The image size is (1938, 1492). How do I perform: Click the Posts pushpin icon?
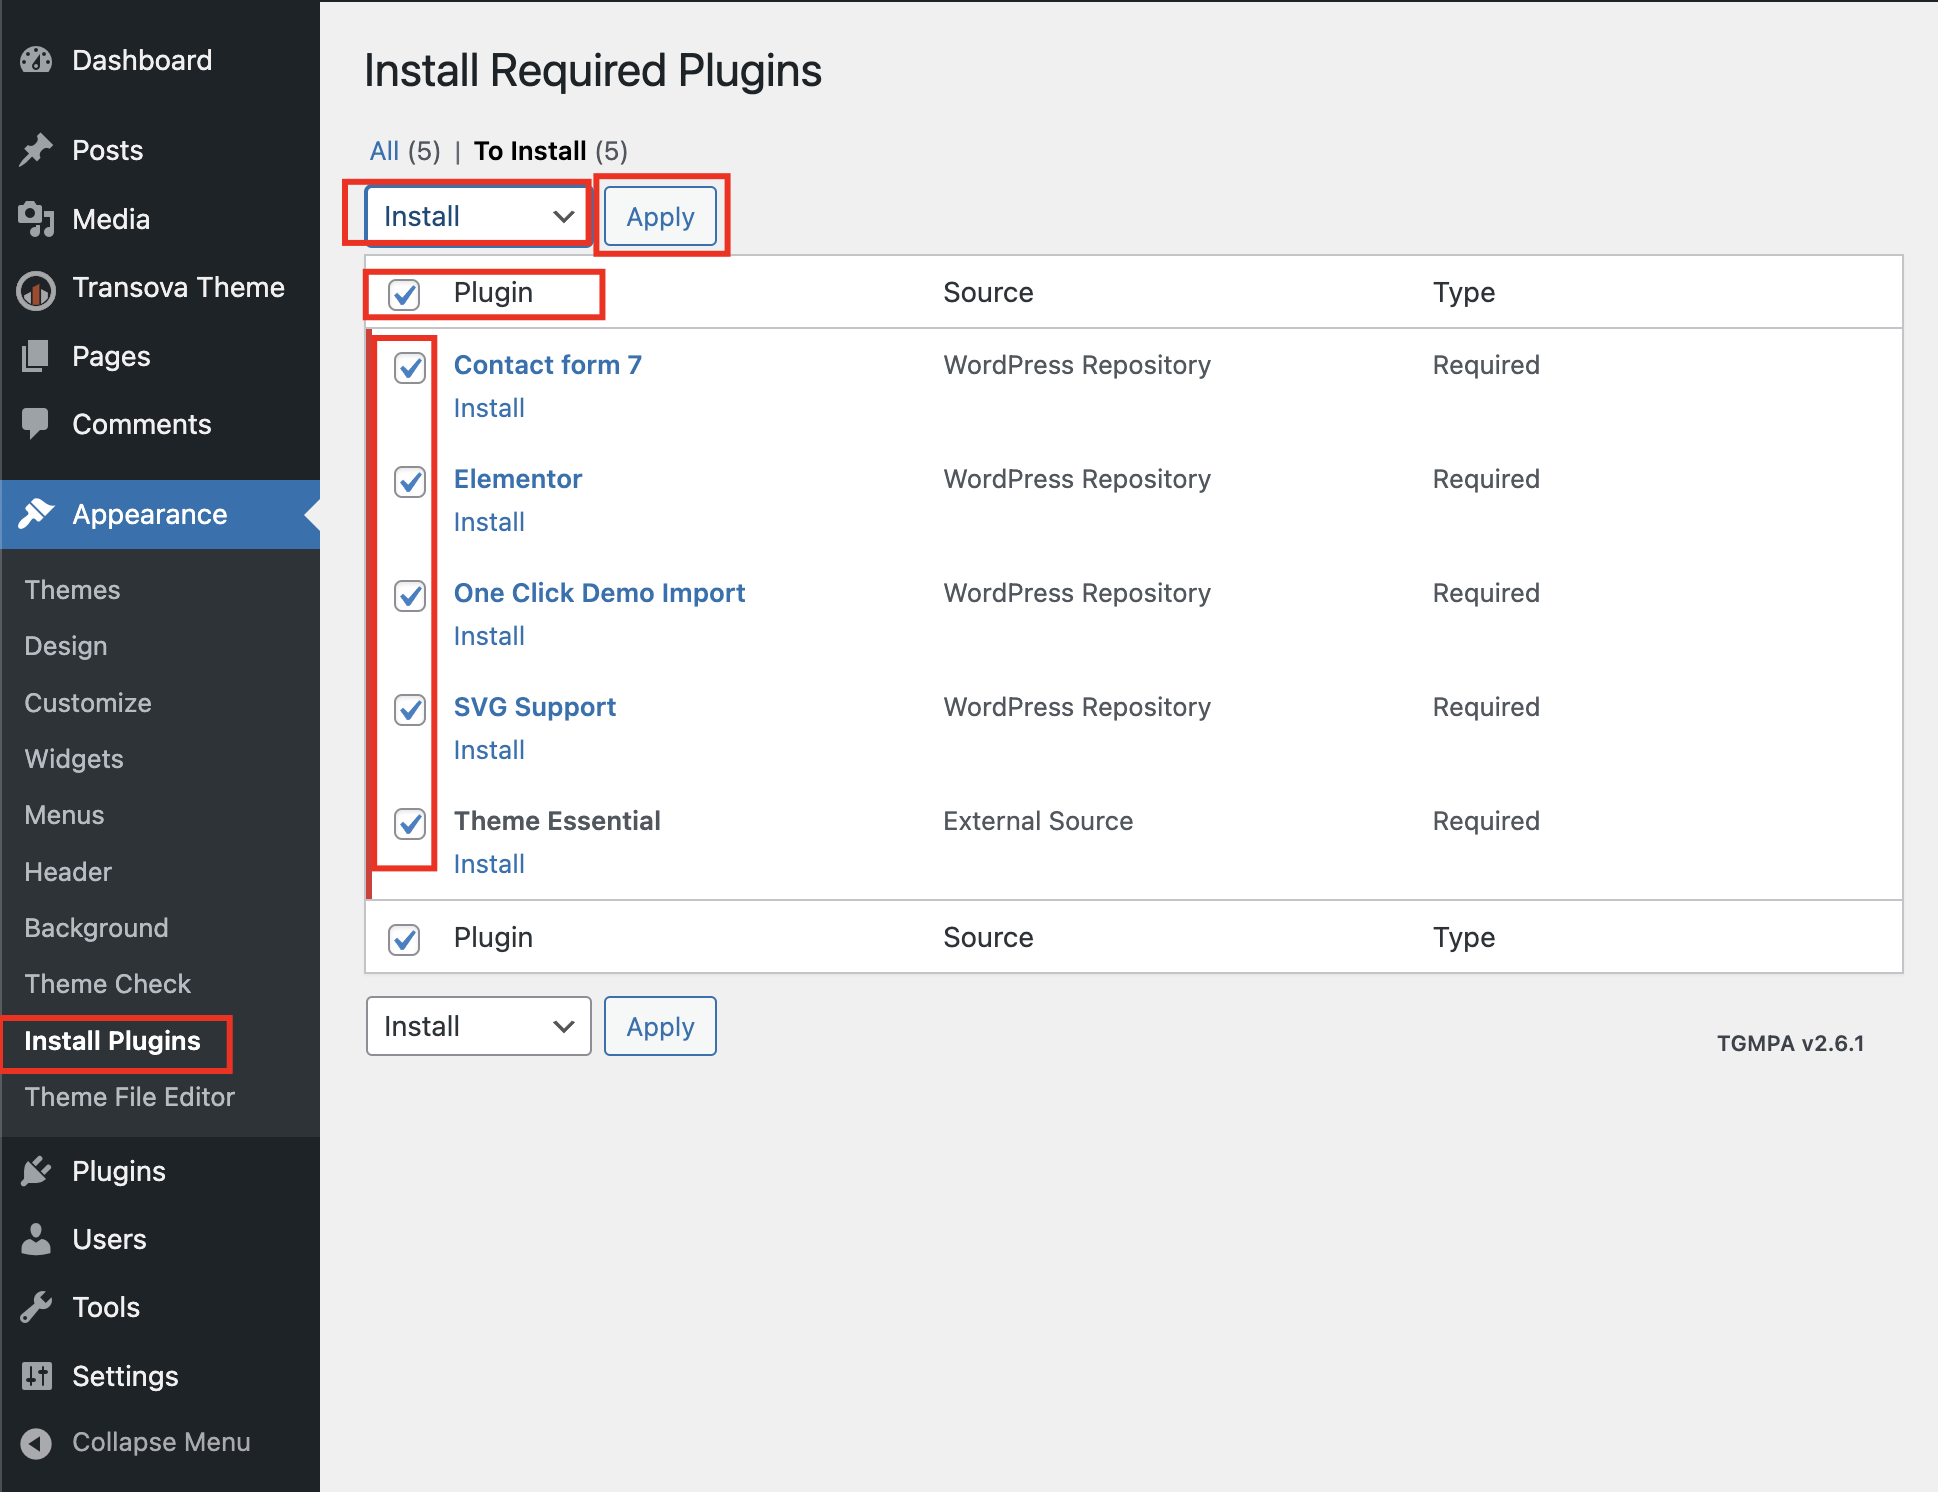(36, 150)
